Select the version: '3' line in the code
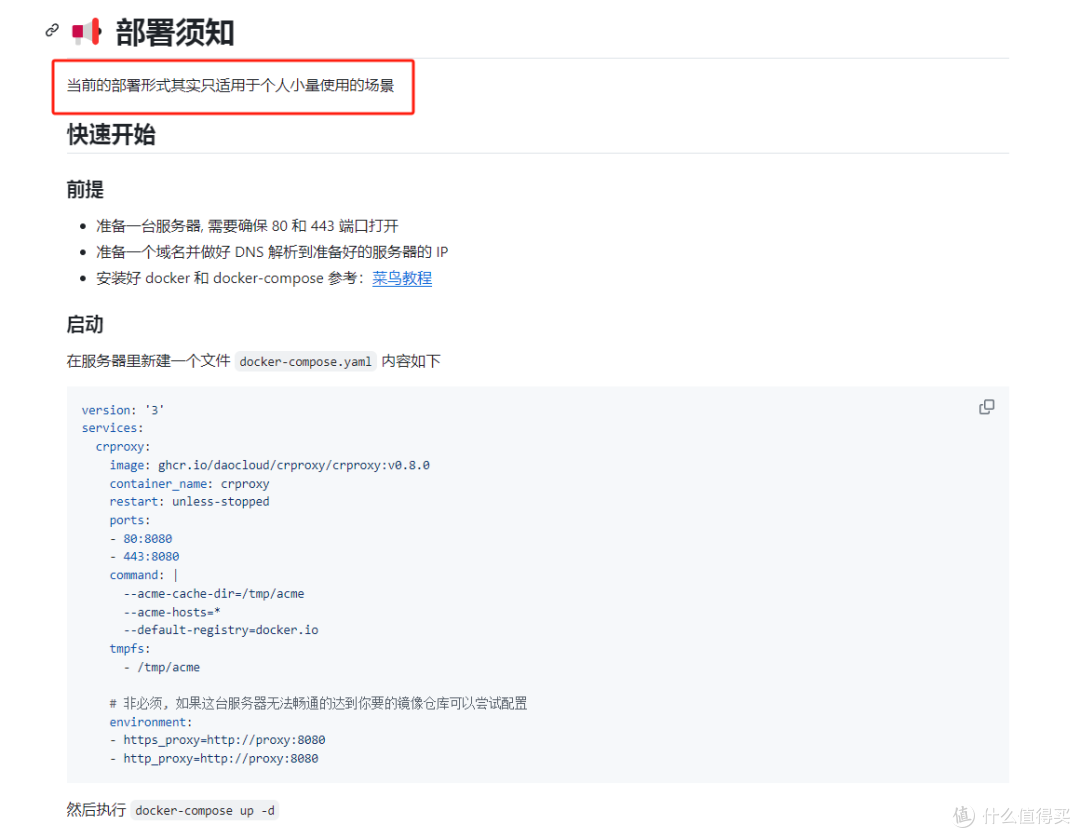1080x838 pixels. [x=123, y=409]
